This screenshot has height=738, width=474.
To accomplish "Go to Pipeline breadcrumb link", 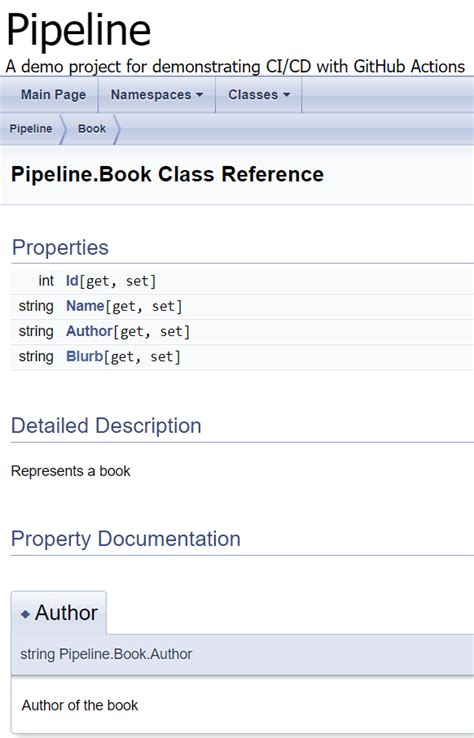I will tap(31, 128).
